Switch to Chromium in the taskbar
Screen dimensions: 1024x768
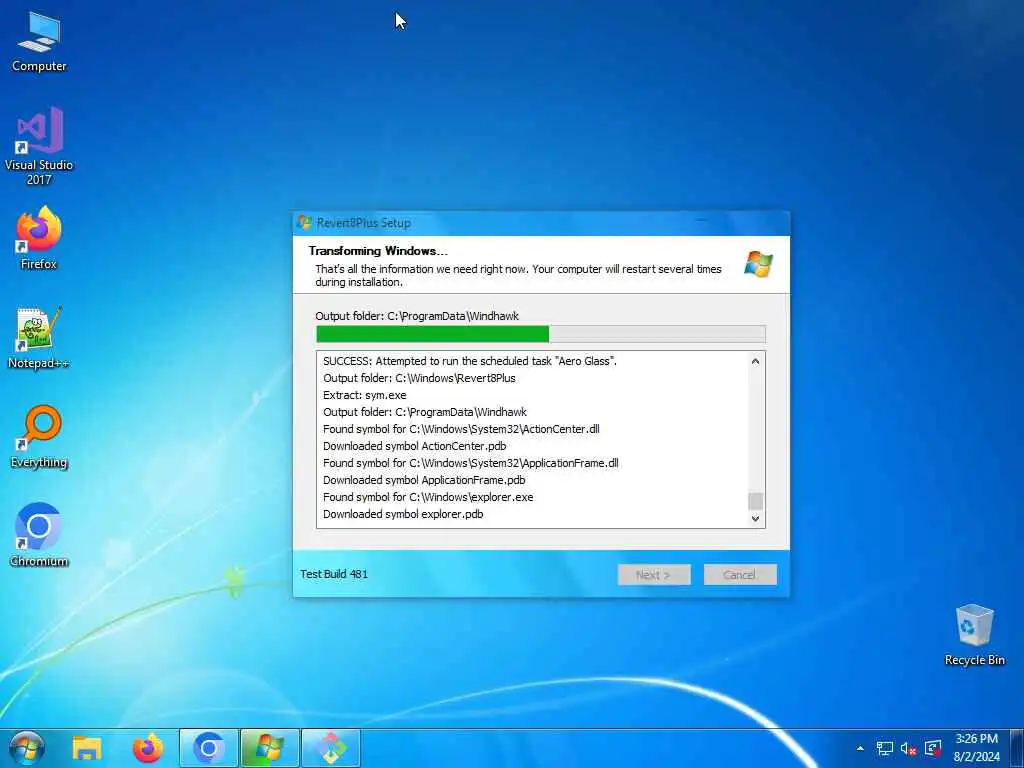[209, 748]
